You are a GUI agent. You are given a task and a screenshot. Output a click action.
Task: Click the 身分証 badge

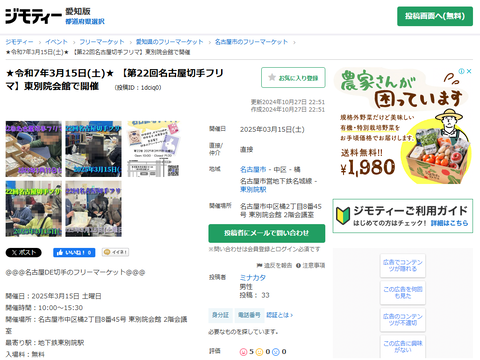tap(220, 315)
